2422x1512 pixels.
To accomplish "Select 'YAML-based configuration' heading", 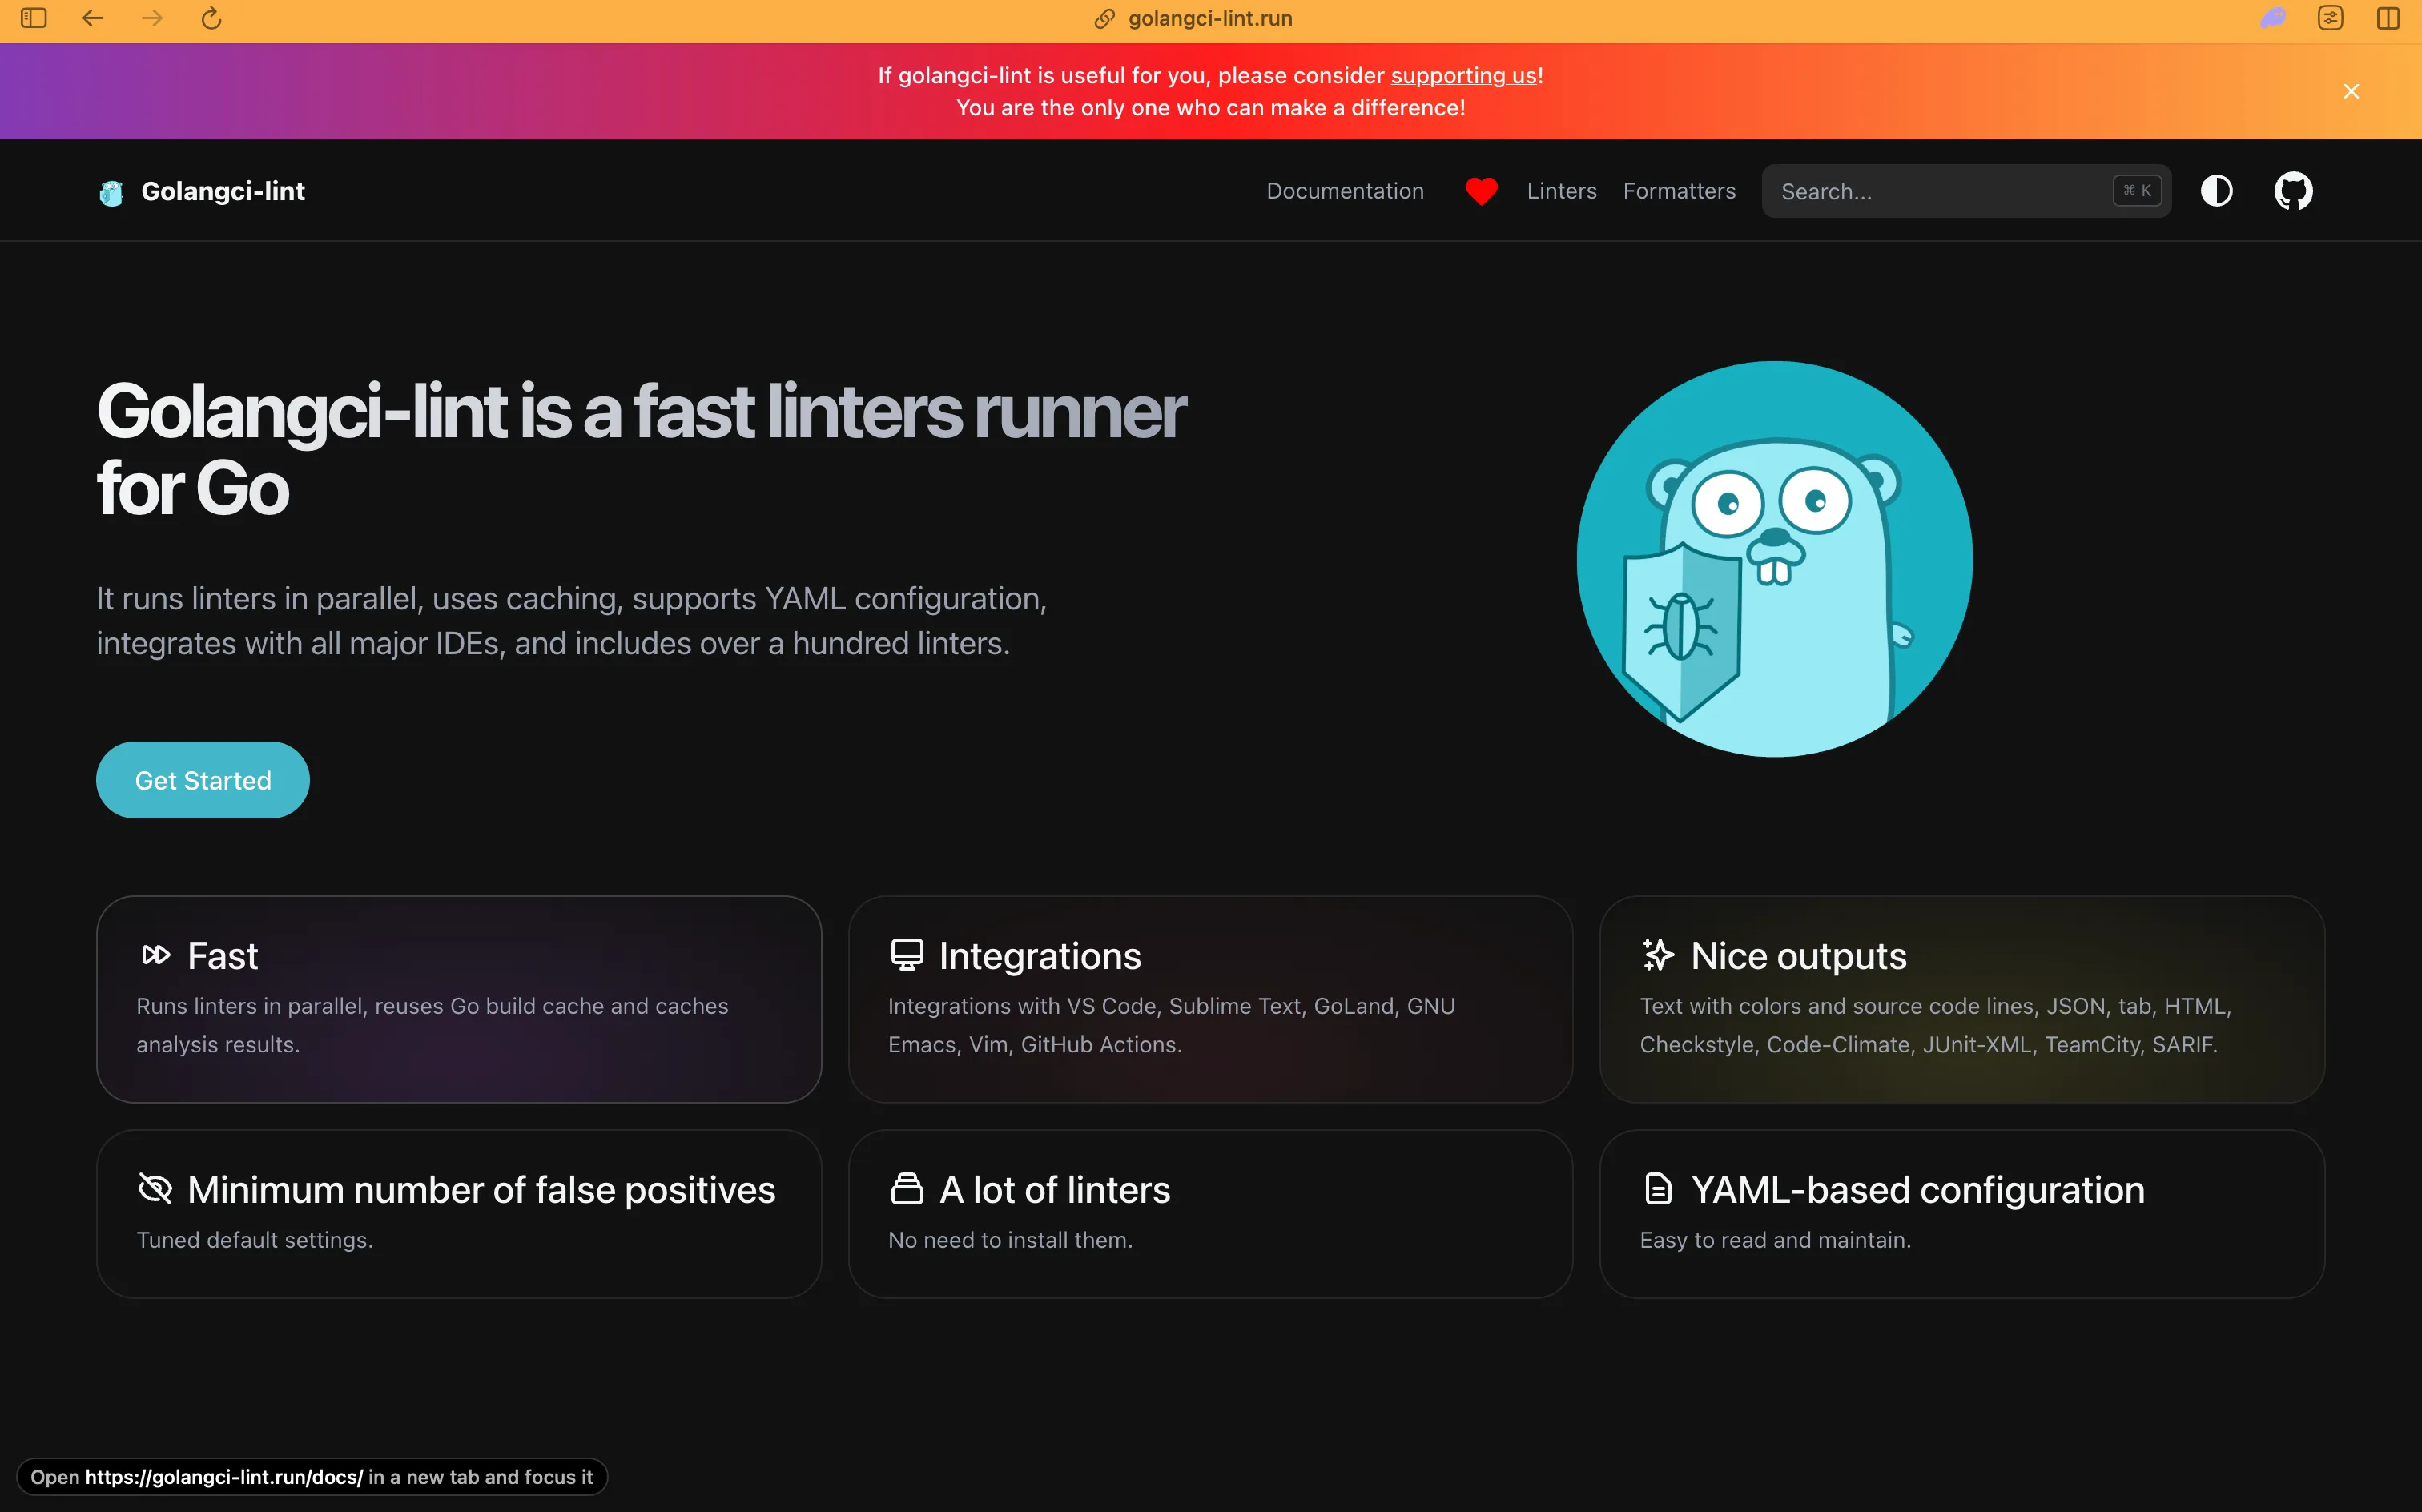I will pyautogui.click(x=1917, y=1190).
